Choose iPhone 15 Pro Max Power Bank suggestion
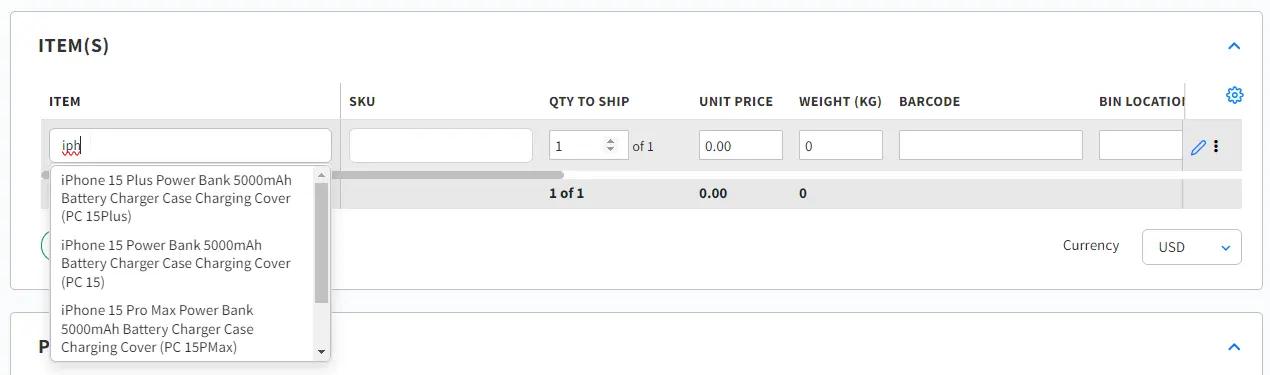The width and height of the screenshot is (1270, 375). (181, 329)
